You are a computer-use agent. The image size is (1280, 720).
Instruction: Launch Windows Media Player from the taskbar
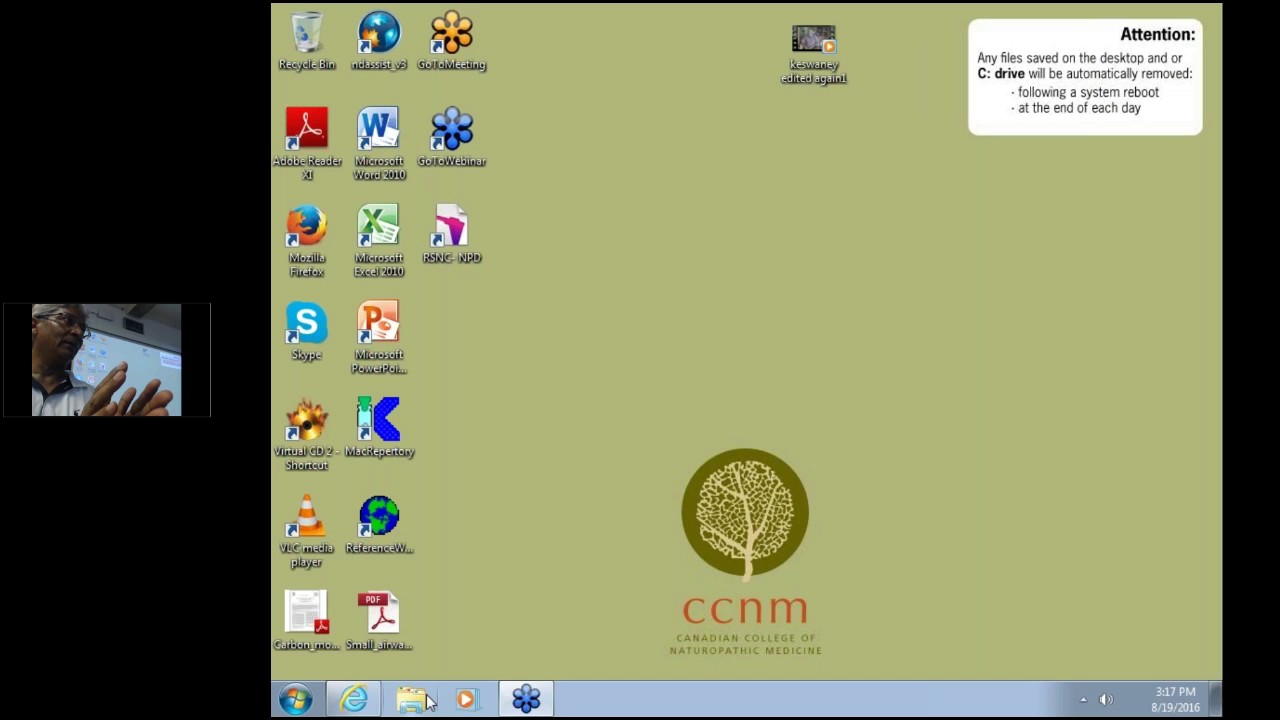pos(467,699)
